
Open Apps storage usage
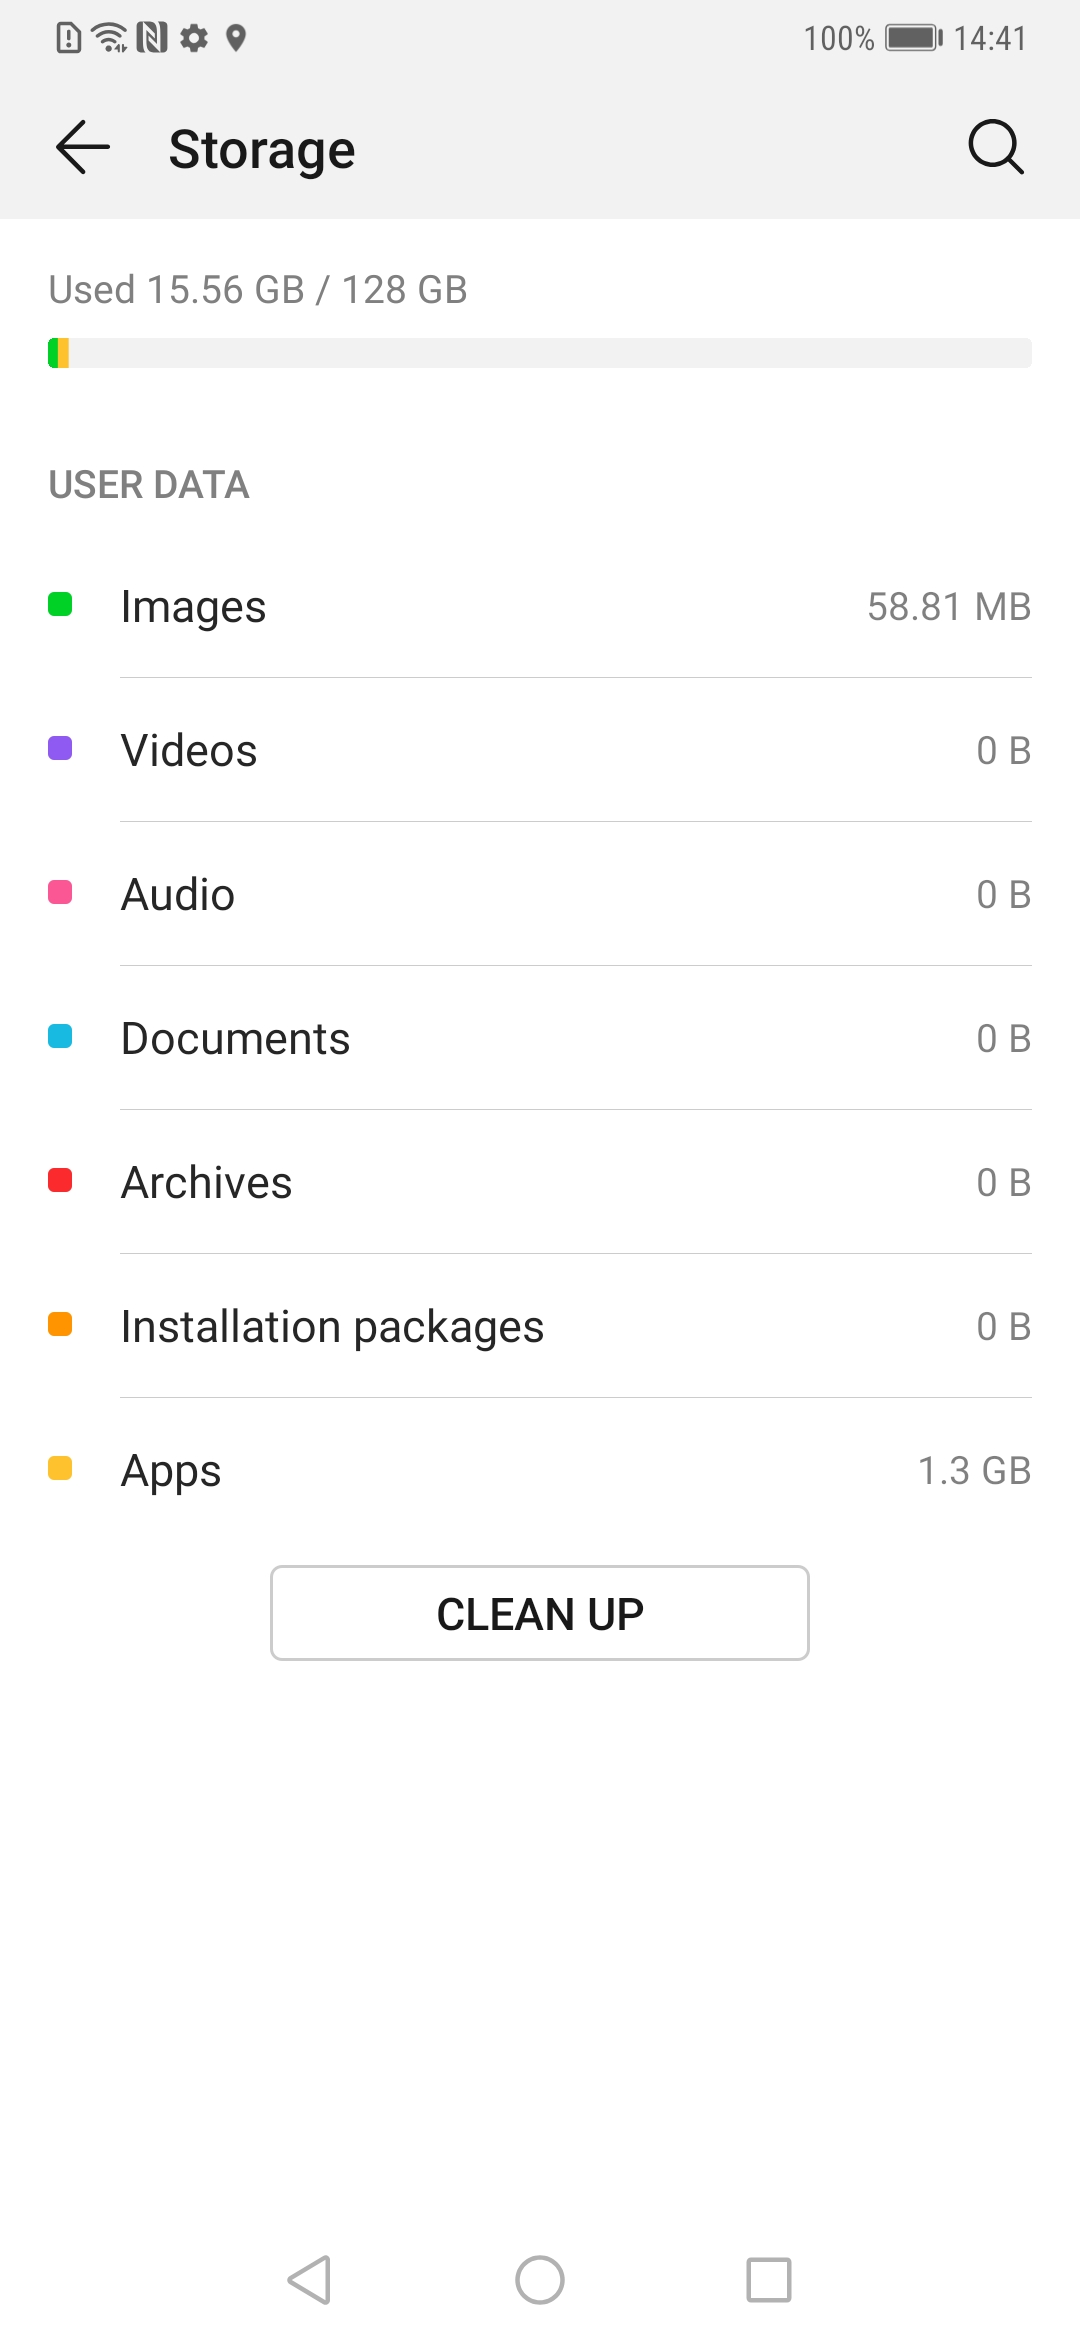(540, 1470)
